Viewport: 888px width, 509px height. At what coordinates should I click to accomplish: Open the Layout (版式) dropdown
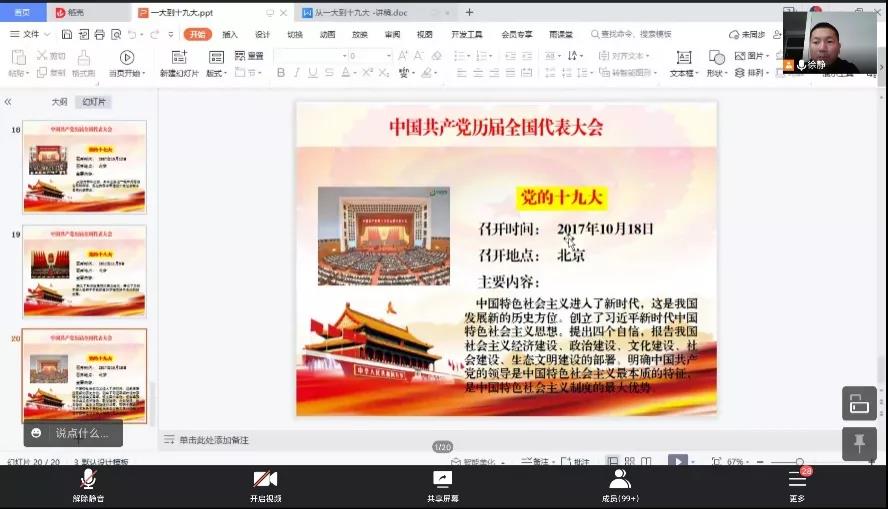[216, 63]
